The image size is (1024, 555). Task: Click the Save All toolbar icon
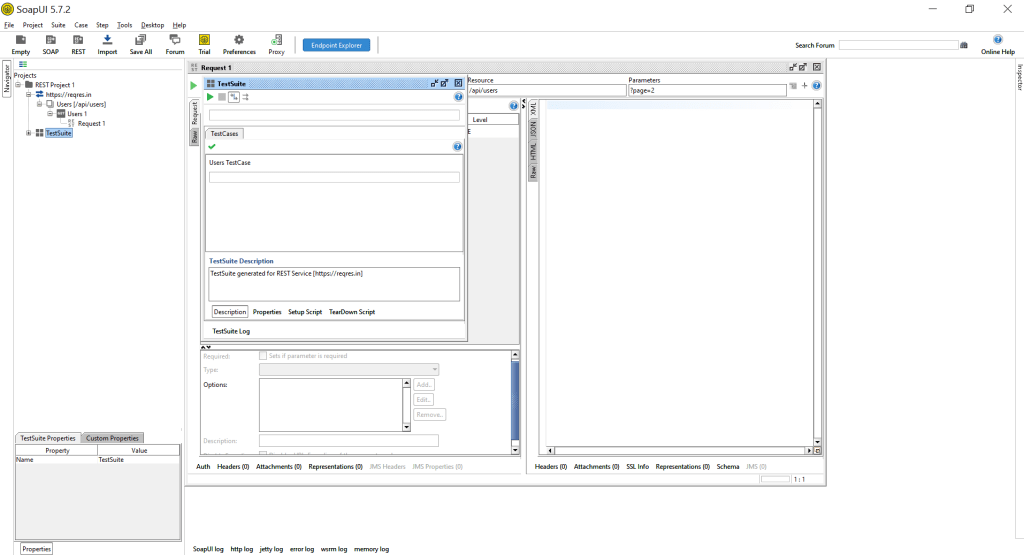click(141, 44)
